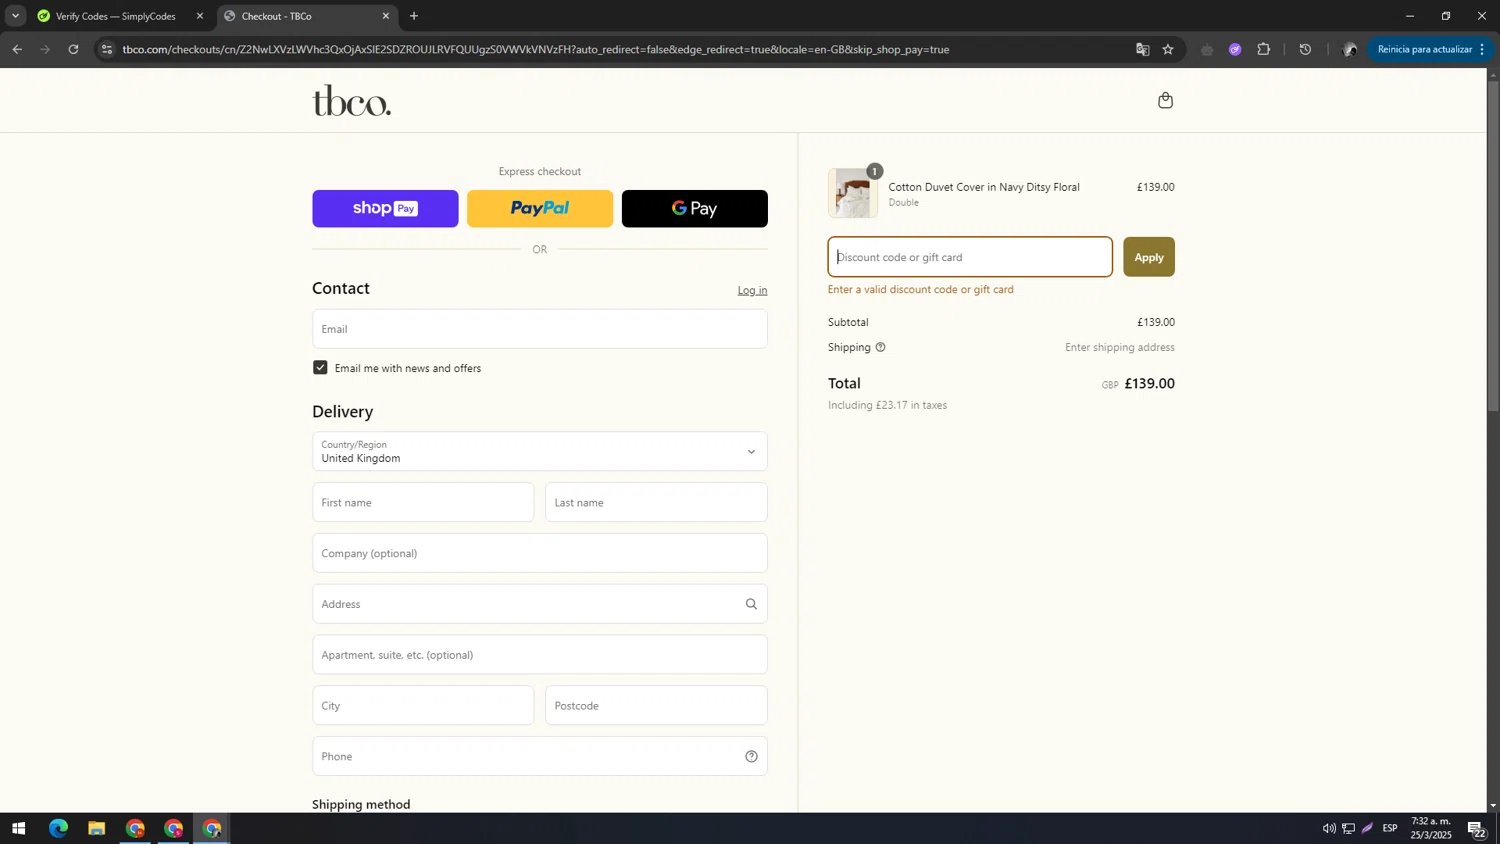Image resolution: width=1500 pixels, height=844 pixels.
Task: Close the Verify Codes tab
Action: point(200,16)
